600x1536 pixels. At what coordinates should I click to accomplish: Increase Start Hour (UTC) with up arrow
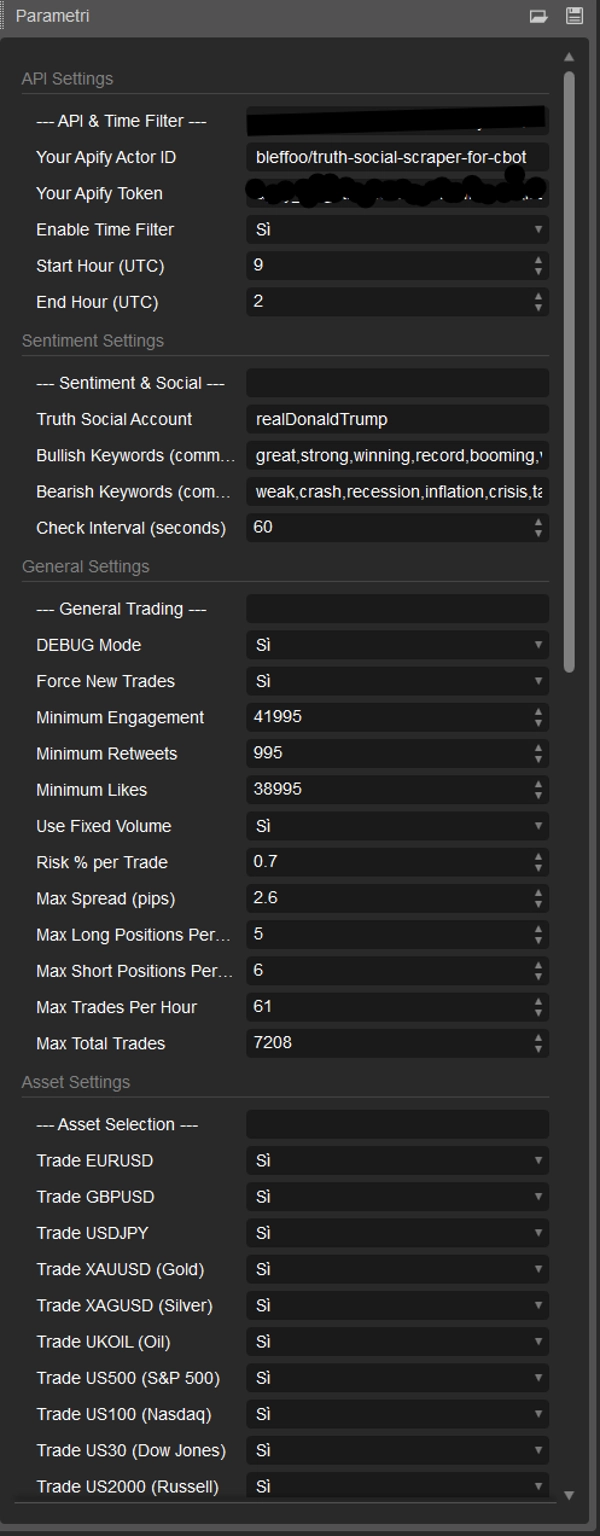pyautogui.click(x=539, y=261)
